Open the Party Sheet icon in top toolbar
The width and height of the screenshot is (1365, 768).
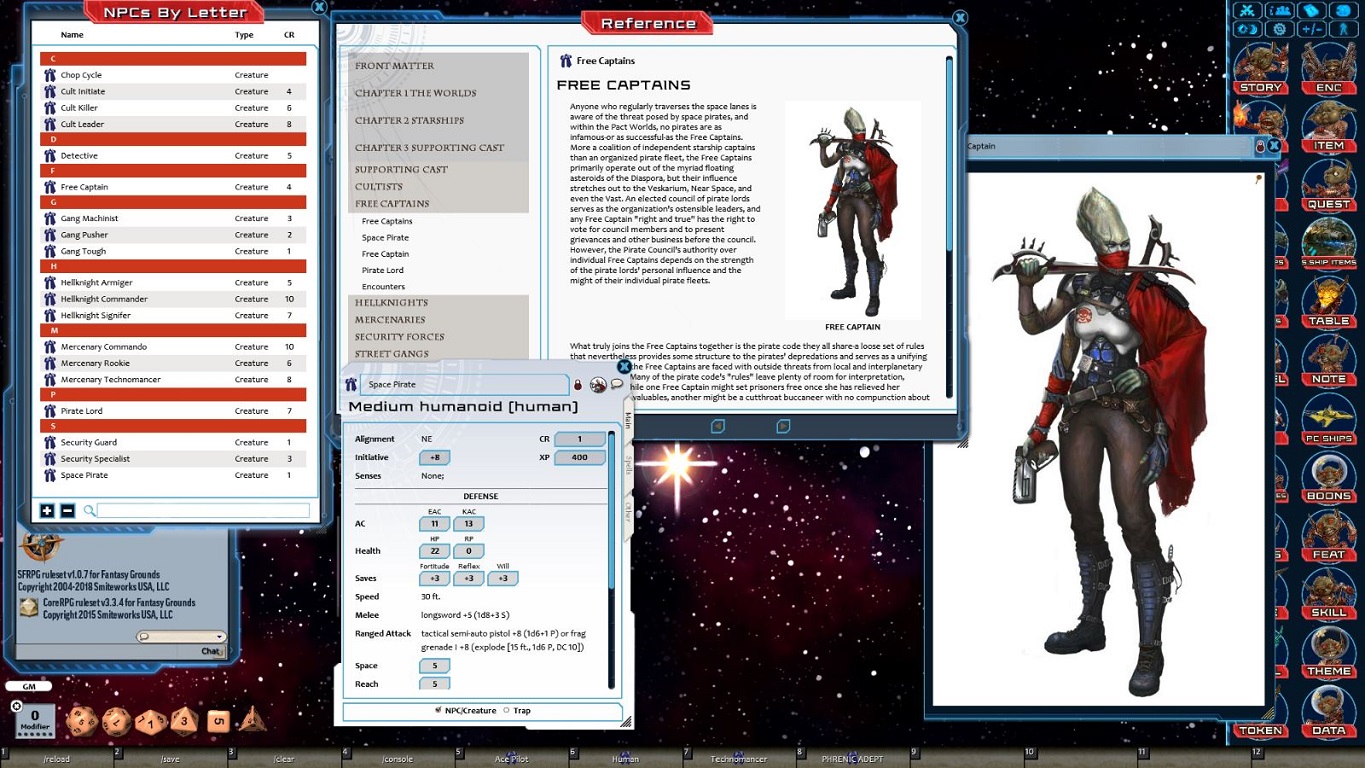tap(1282, 10)
